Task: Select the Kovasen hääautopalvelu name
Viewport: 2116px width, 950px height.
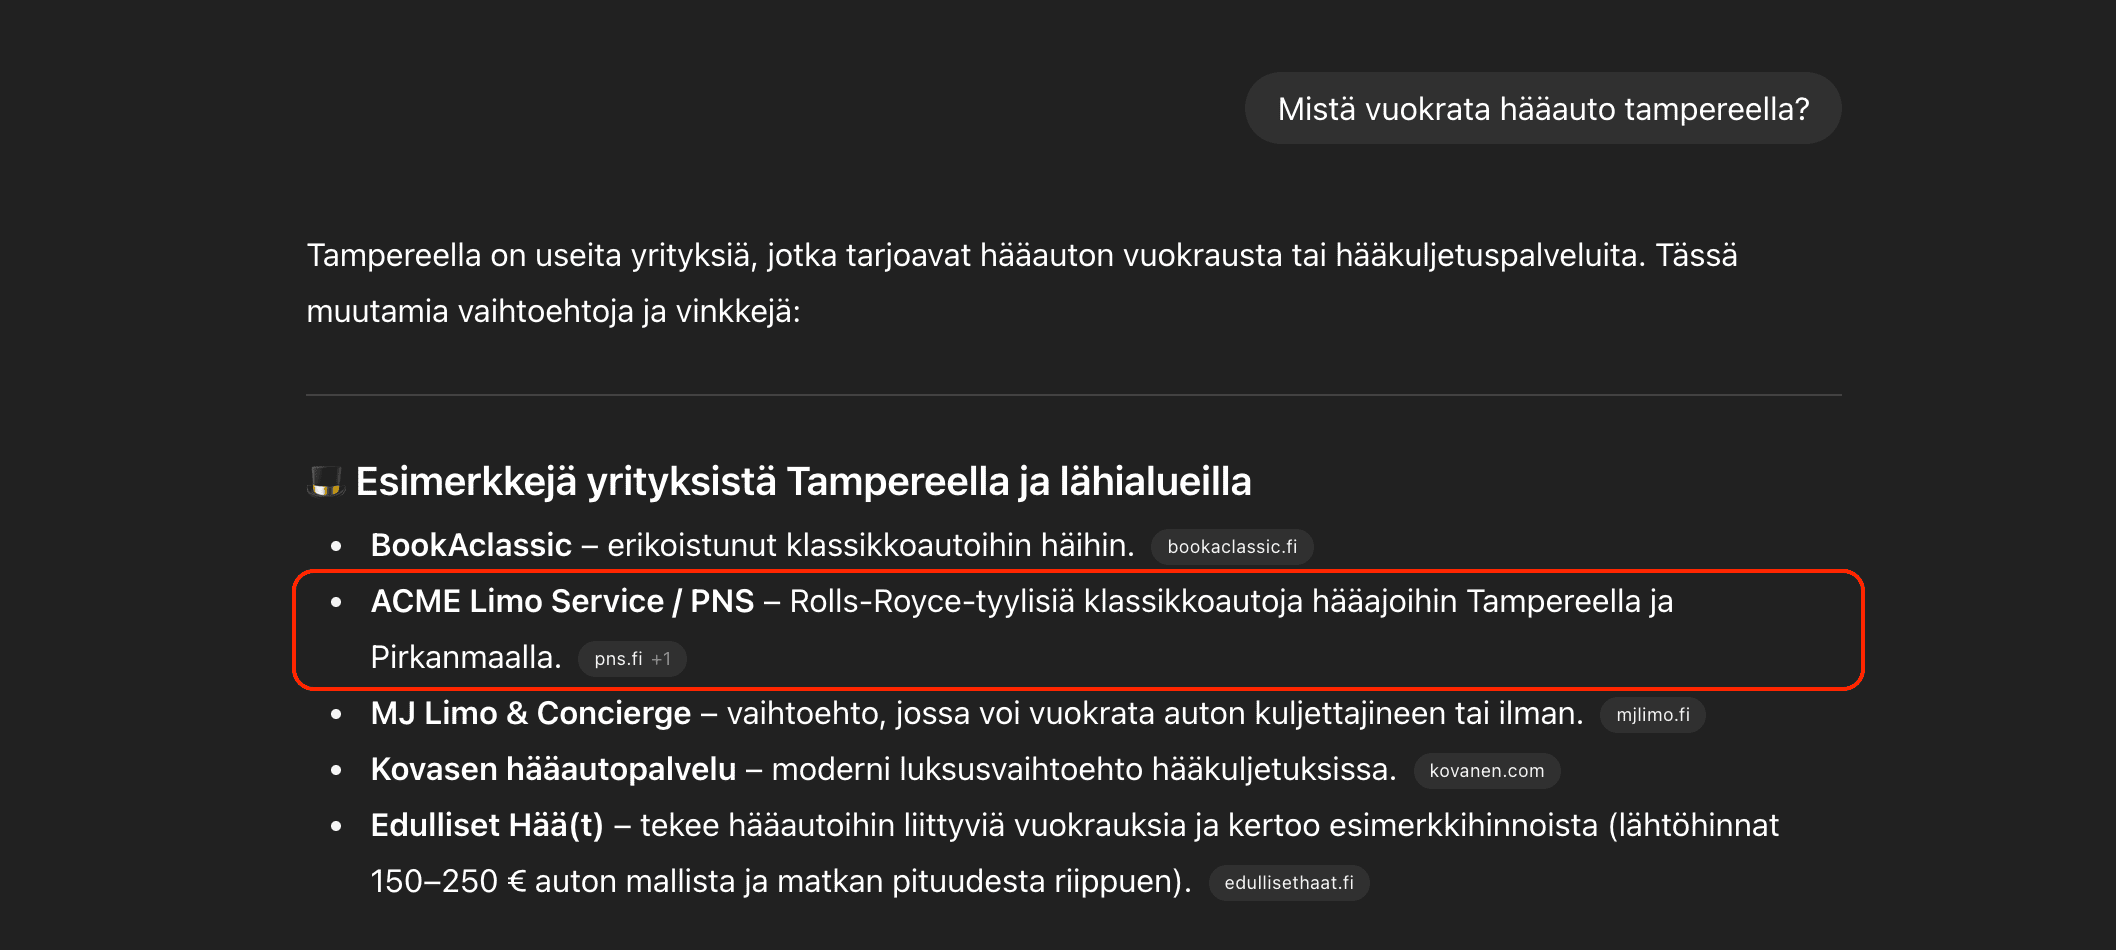Action: (x=553, y=769)
